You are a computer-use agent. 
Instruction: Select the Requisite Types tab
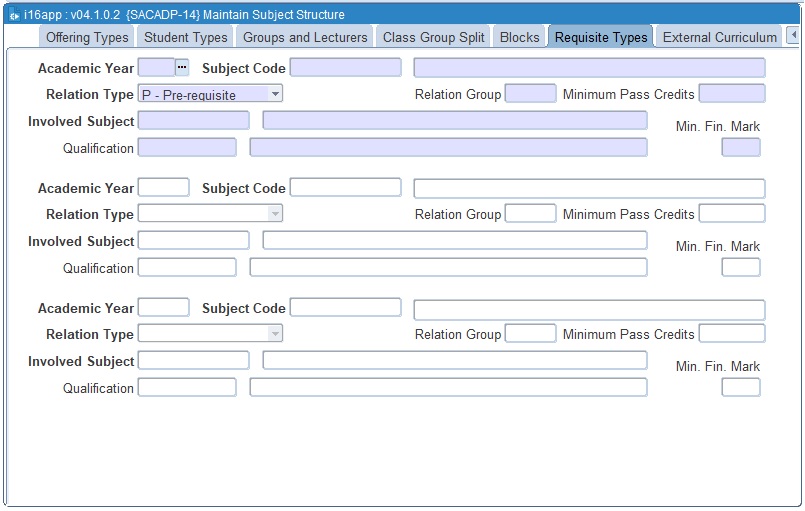(601, 37)
